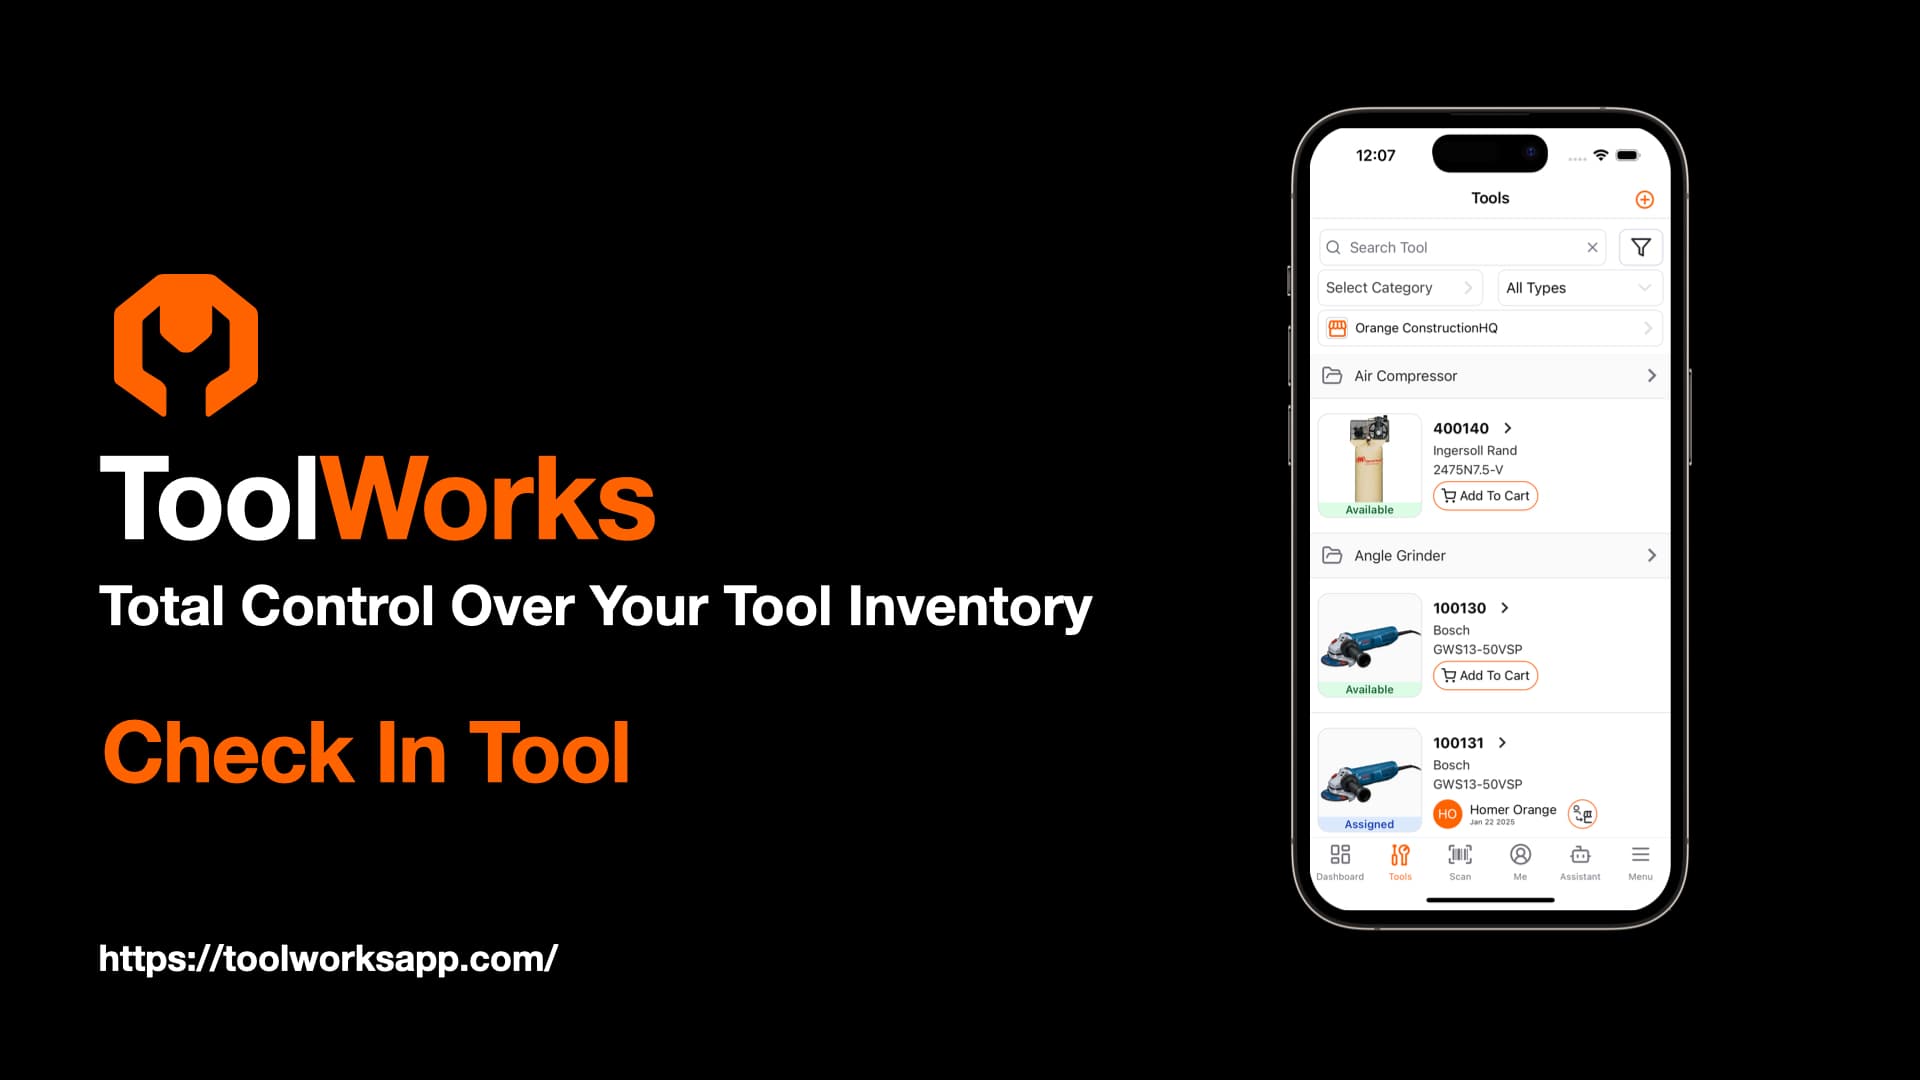Clear the search field X icon
Screen dimensions: 1920x1080
tap(1592, 247)
